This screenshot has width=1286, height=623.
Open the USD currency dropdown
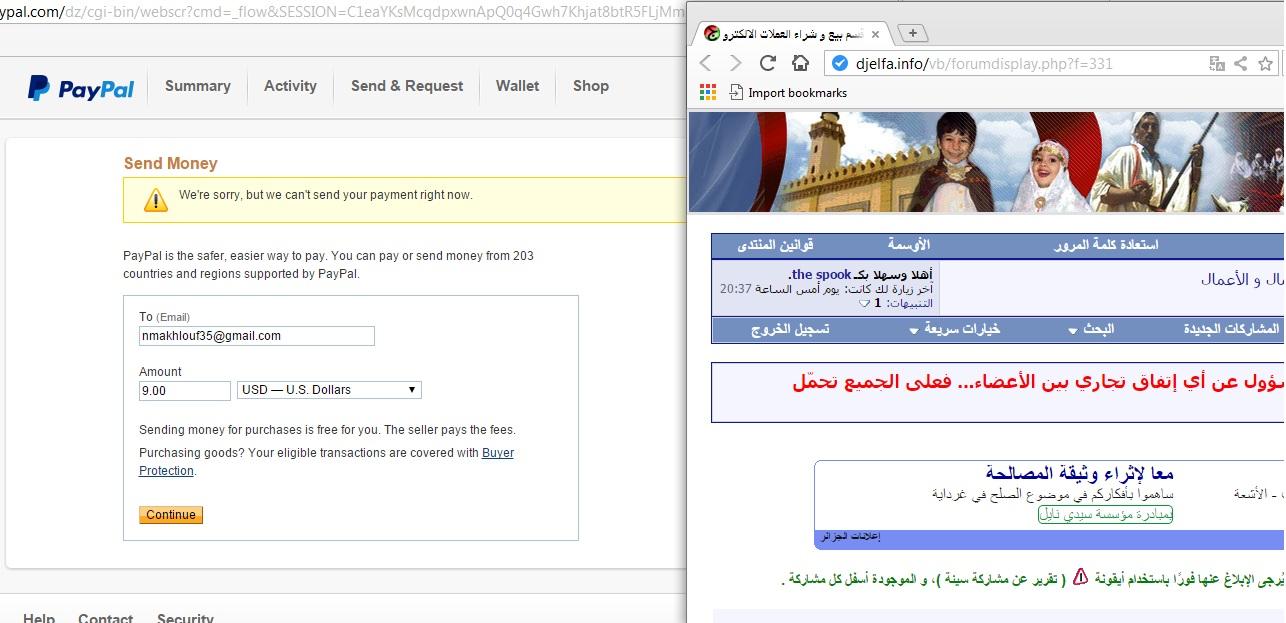click(329, 390)
